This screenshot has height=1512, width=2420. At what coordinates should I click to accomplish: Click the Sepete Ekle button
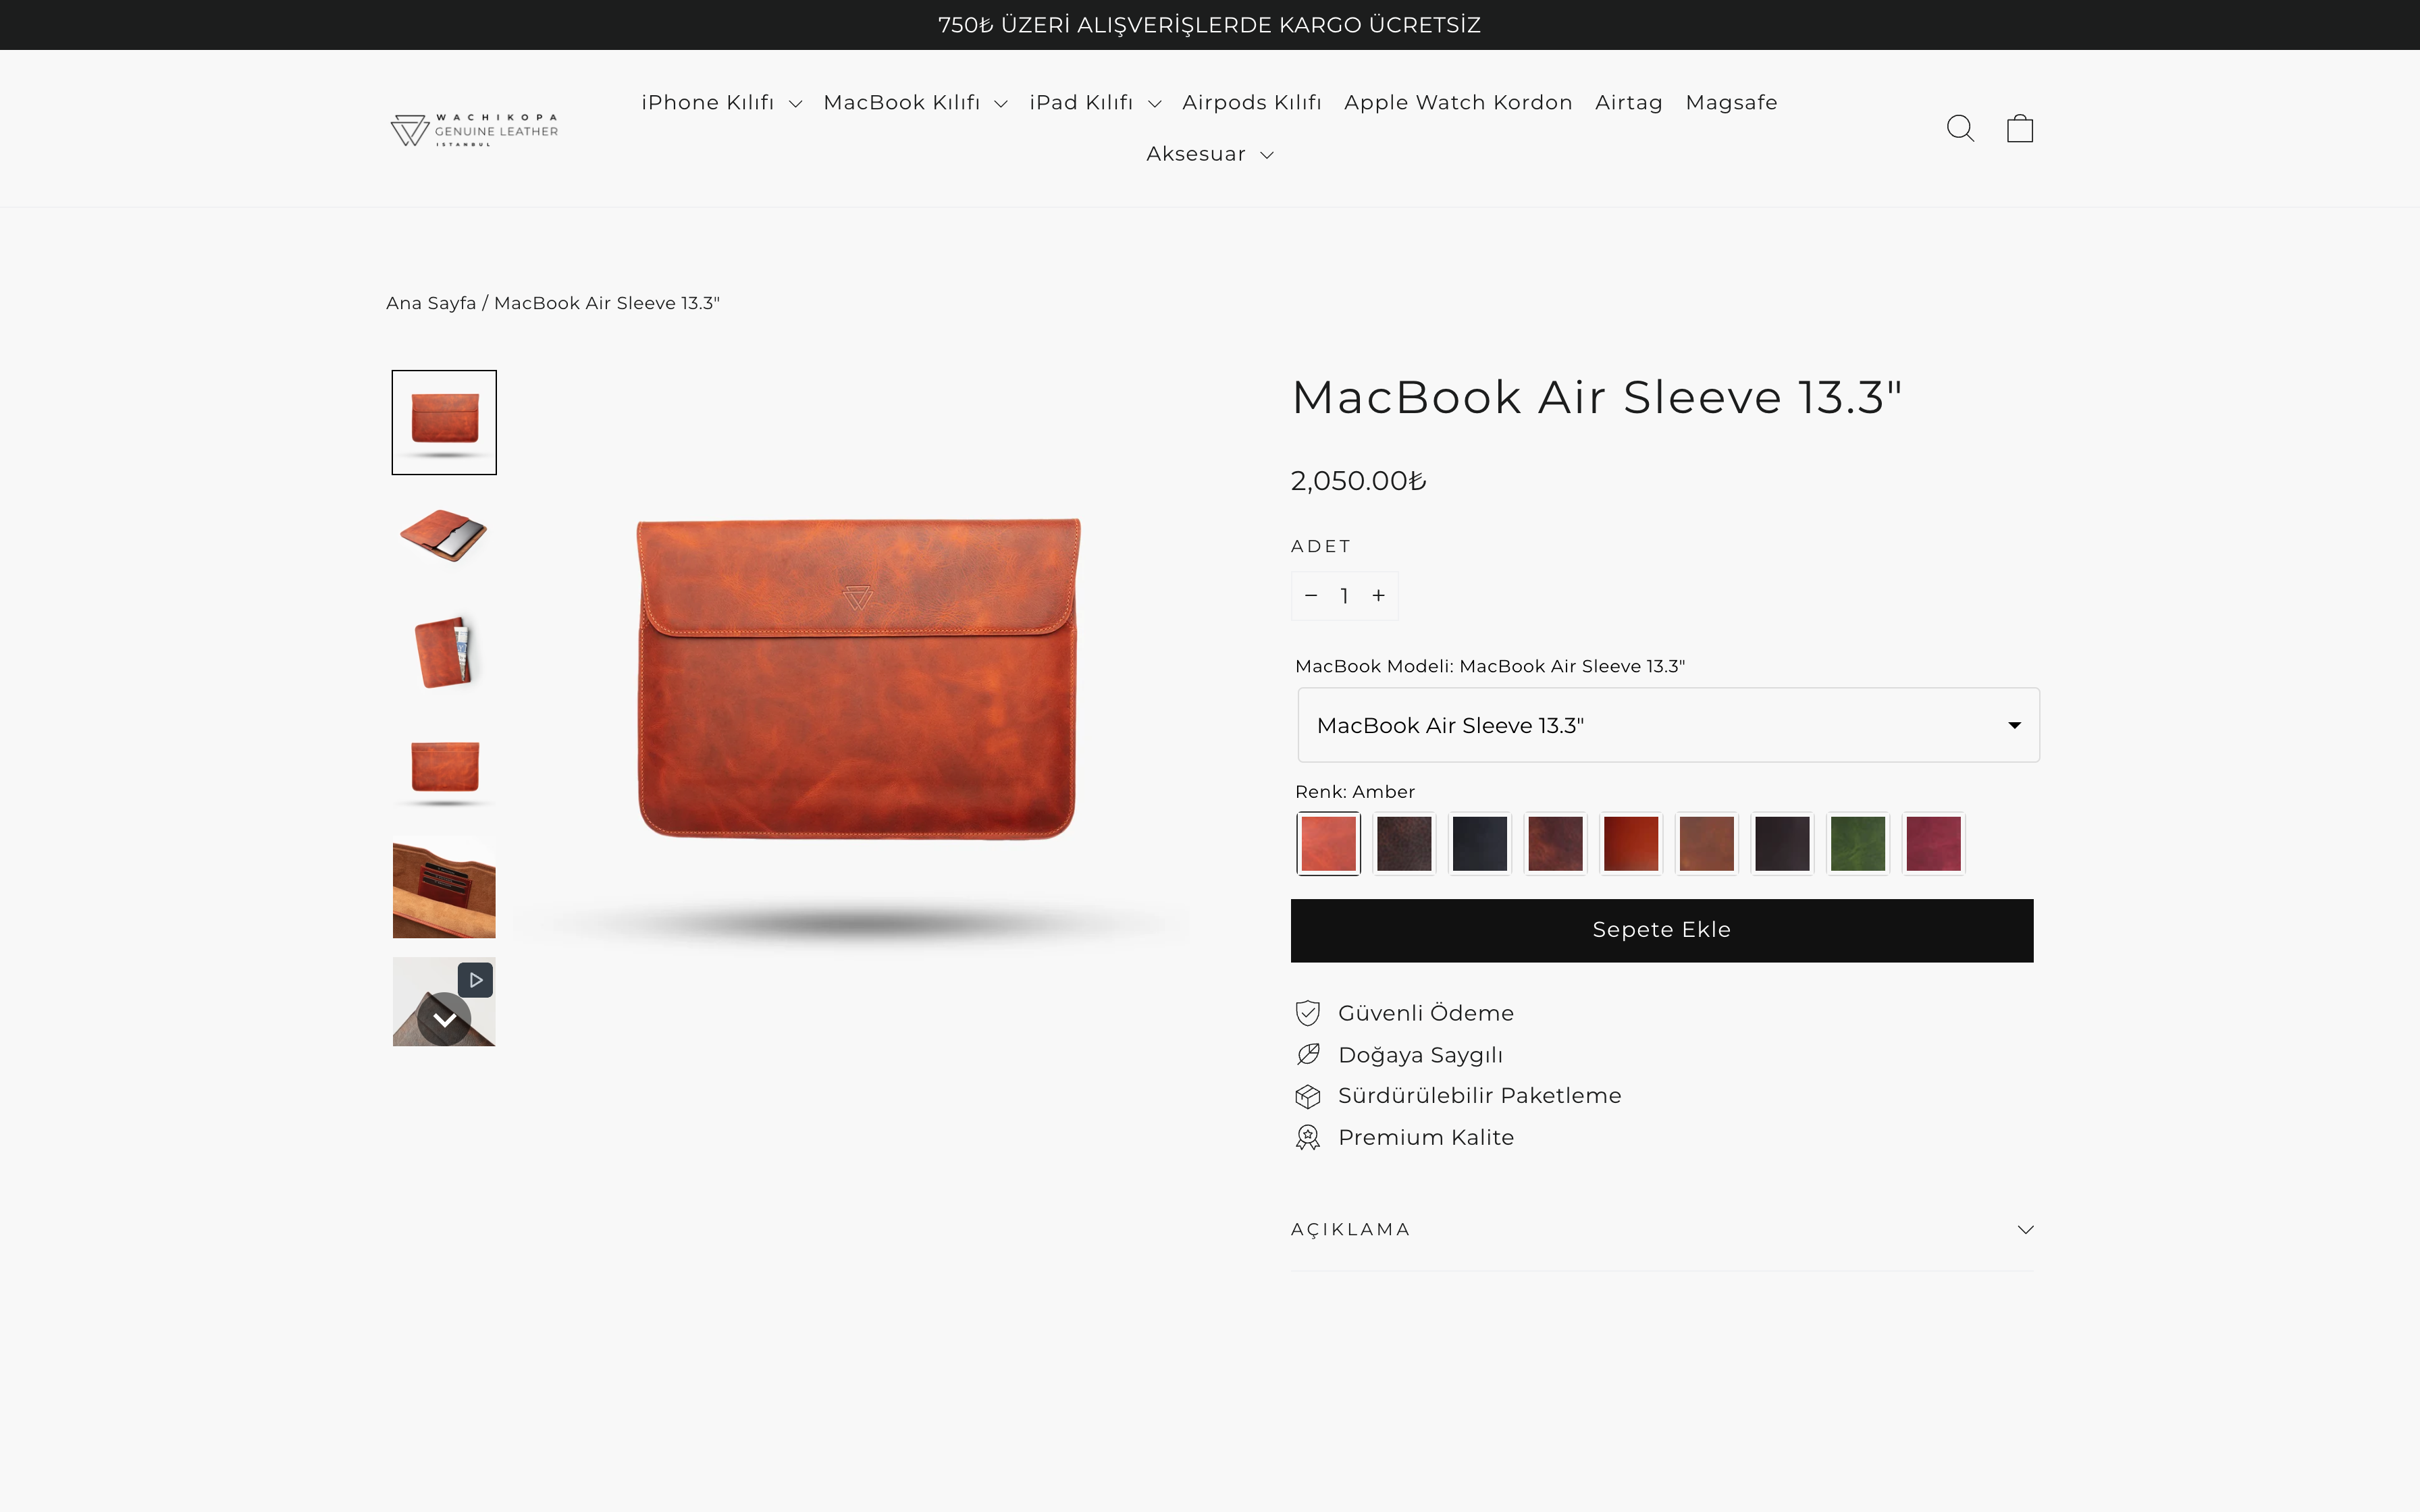click(1661, 930)
